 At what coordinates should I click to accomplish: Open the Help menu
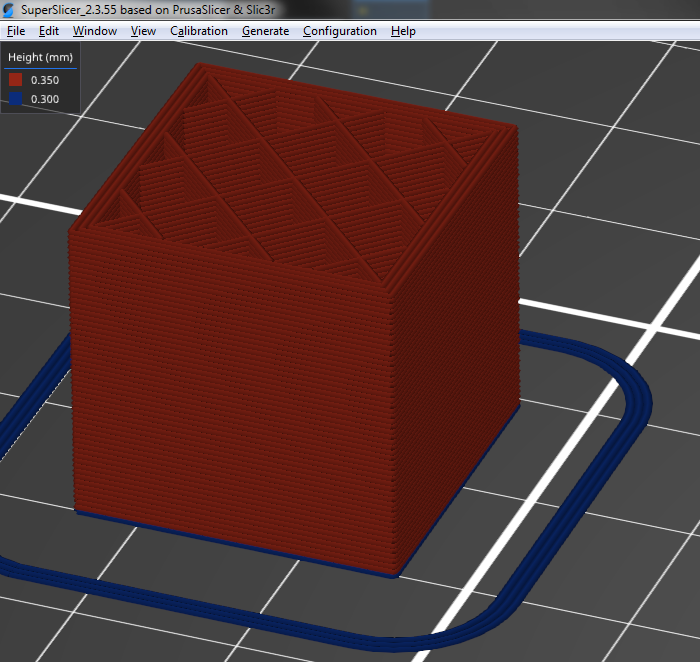(x=403, y=31)
